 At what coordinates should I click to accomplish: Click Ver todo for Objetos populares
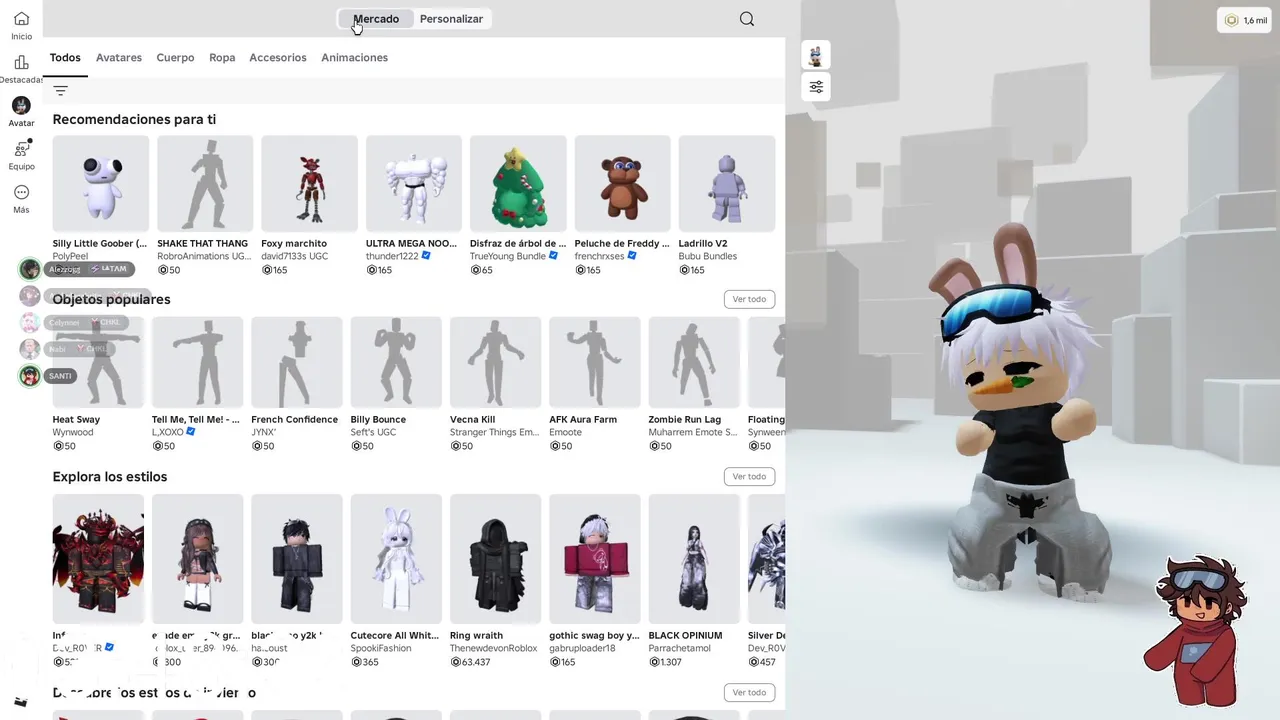tap(749, 299)
